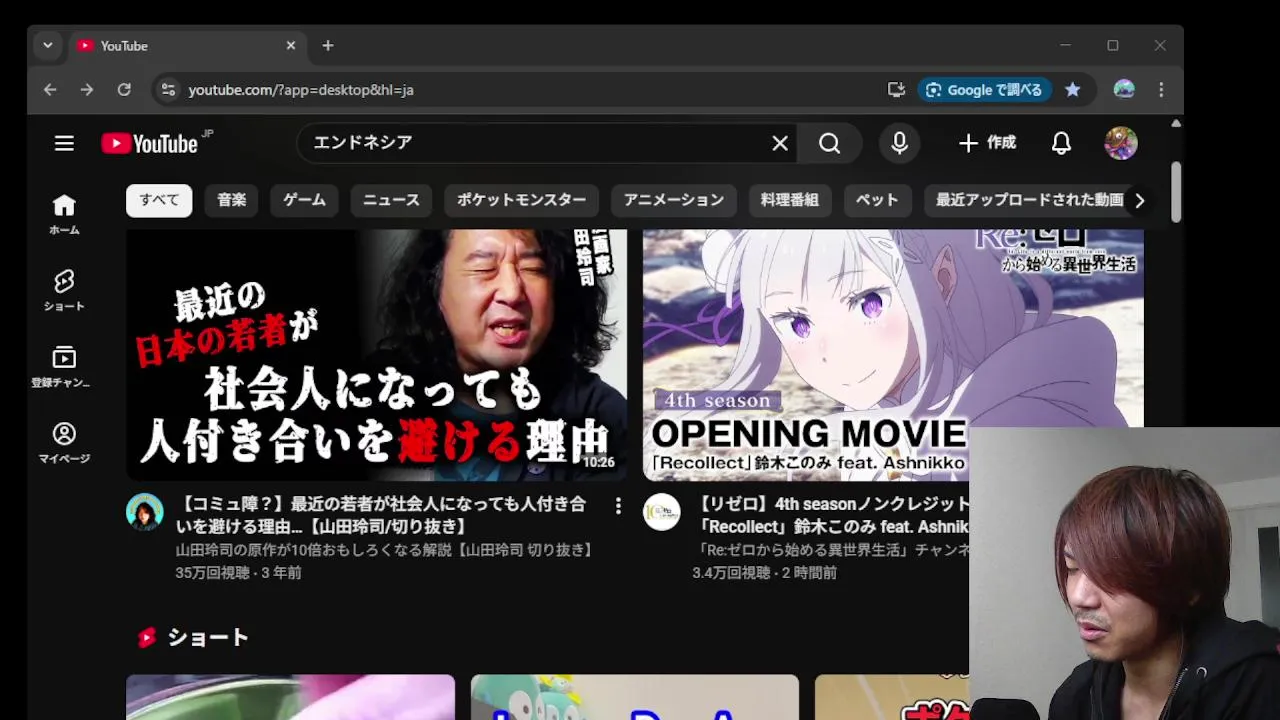Open 登録チャンネル subscriptions in the sidebar

pyautogui.click(x=64, y=366)
